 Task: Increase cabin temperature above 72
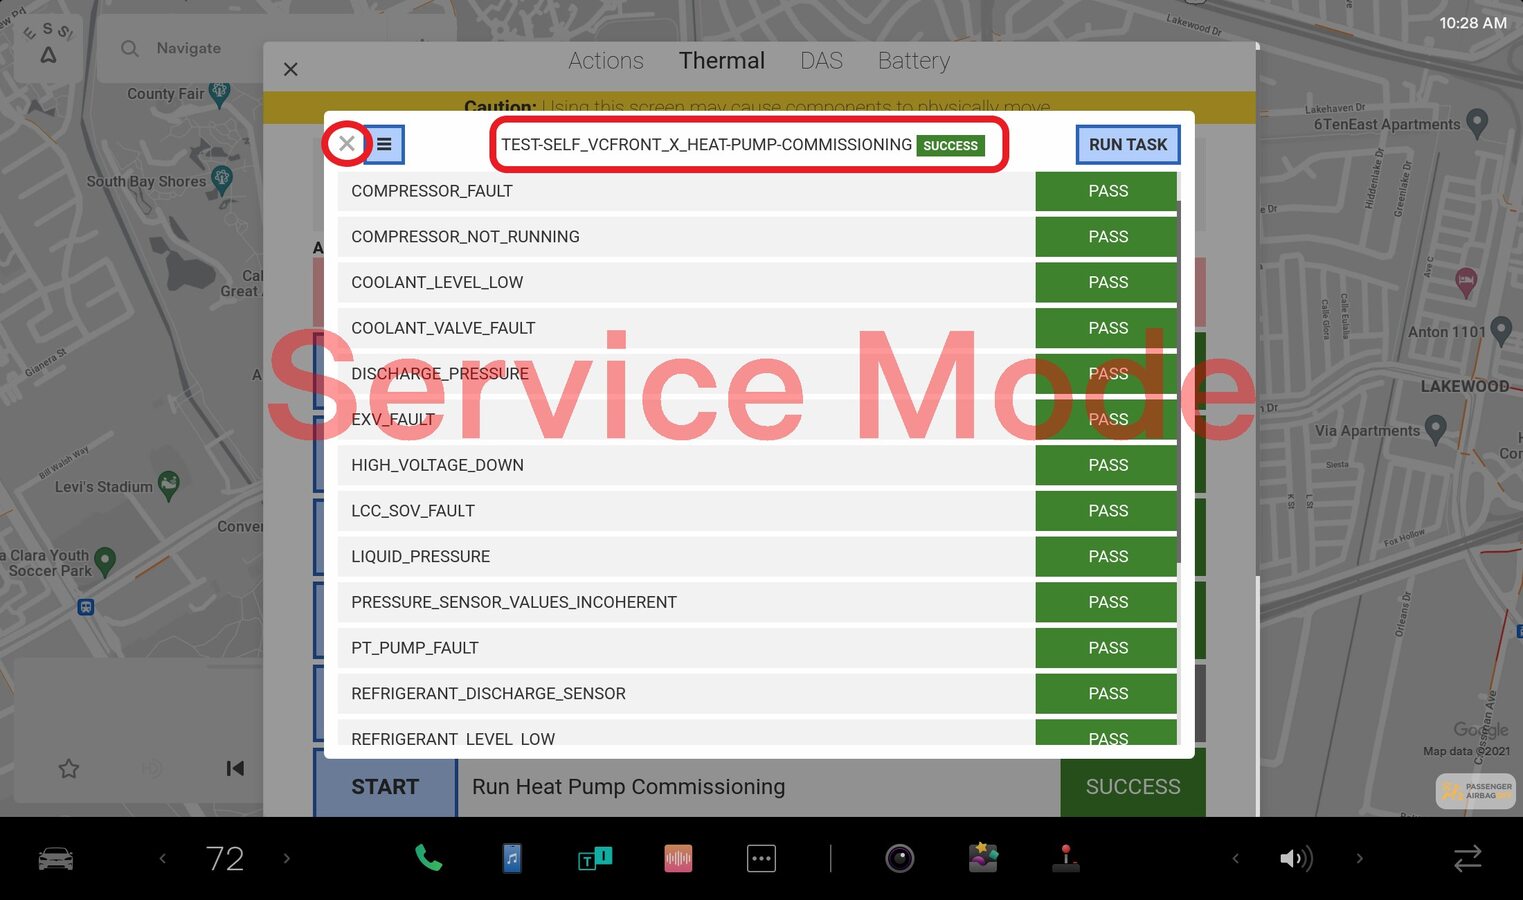(287, 858)
